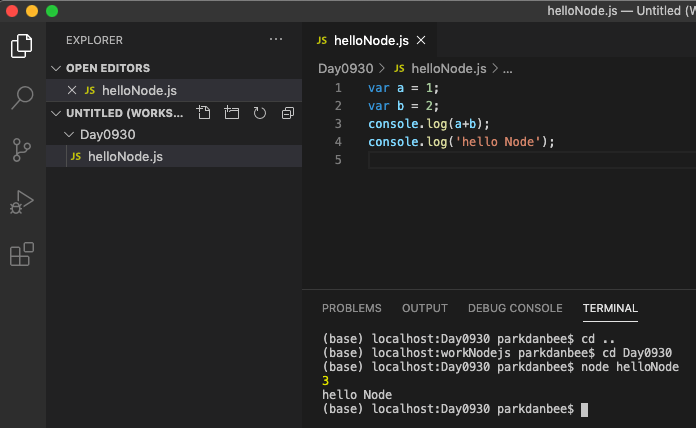Switch to the Debug Console tab
This screenshot has height=428, width=696.
[515, 308]
